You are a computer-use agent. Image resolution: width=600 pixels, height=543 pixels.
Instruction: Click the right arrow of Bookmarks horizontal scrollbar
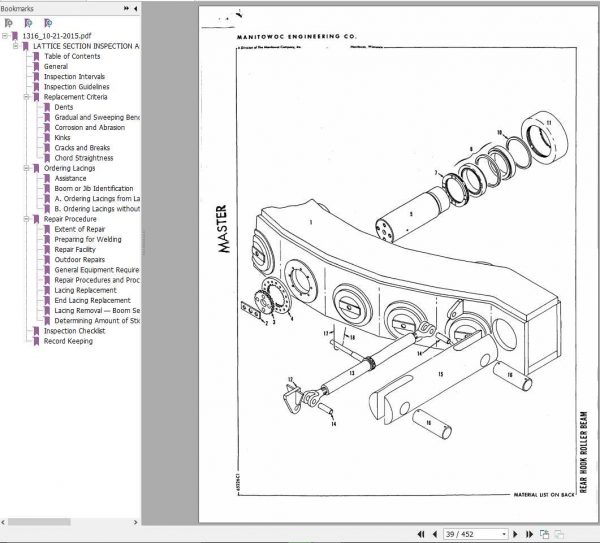(135, 522)
